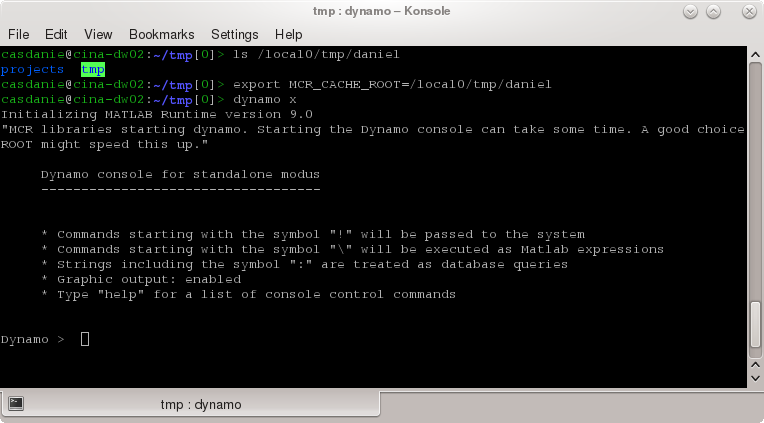Image resolution: width=764 pixels, height=423 pixels.
Task: Click 'ROOT might speed this up.' line
Action: [104, 145]
